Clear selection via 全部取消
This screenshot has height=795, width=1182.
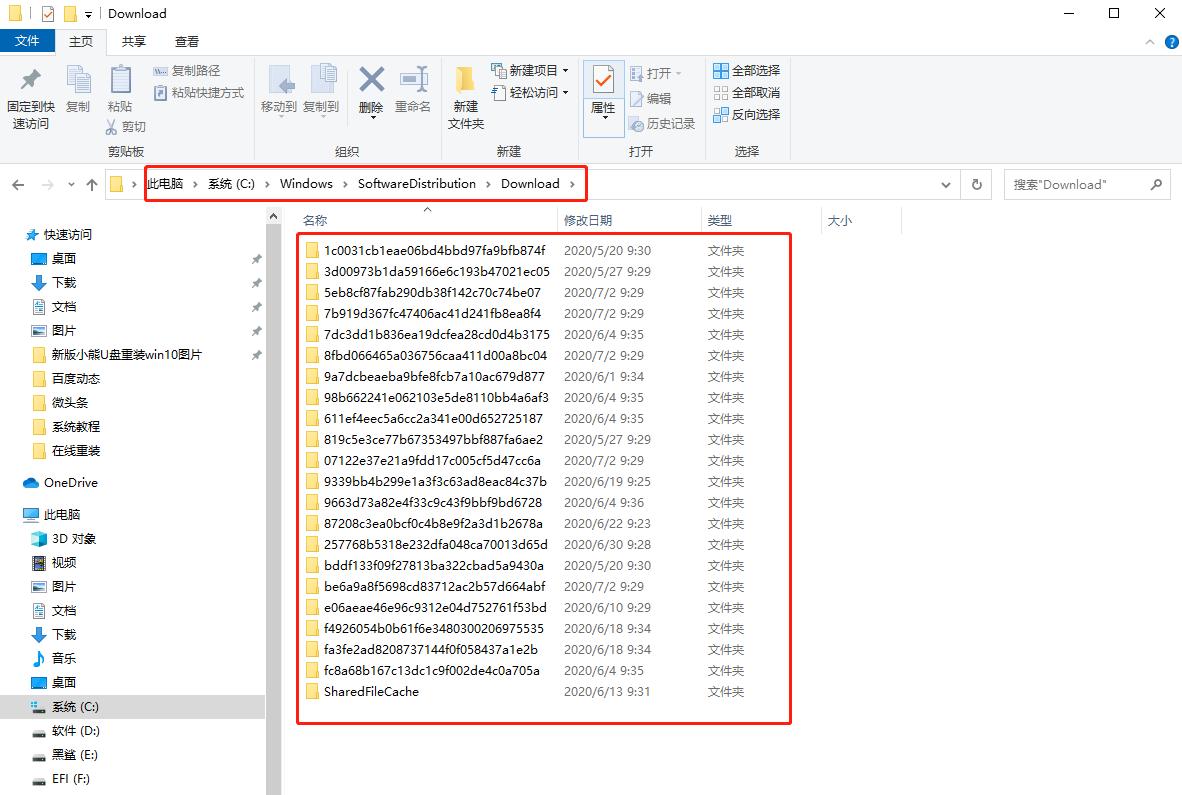pos(745,92)
